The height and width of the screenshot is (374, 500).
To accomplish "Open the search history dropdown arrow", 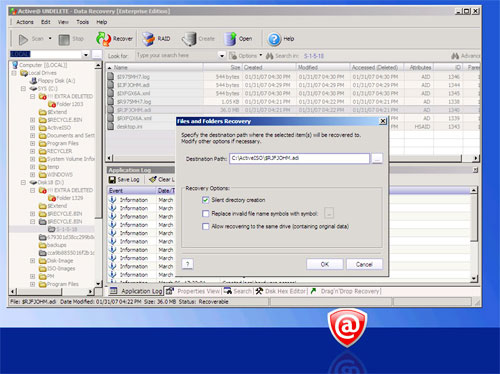I will click(x=222, y=56).
